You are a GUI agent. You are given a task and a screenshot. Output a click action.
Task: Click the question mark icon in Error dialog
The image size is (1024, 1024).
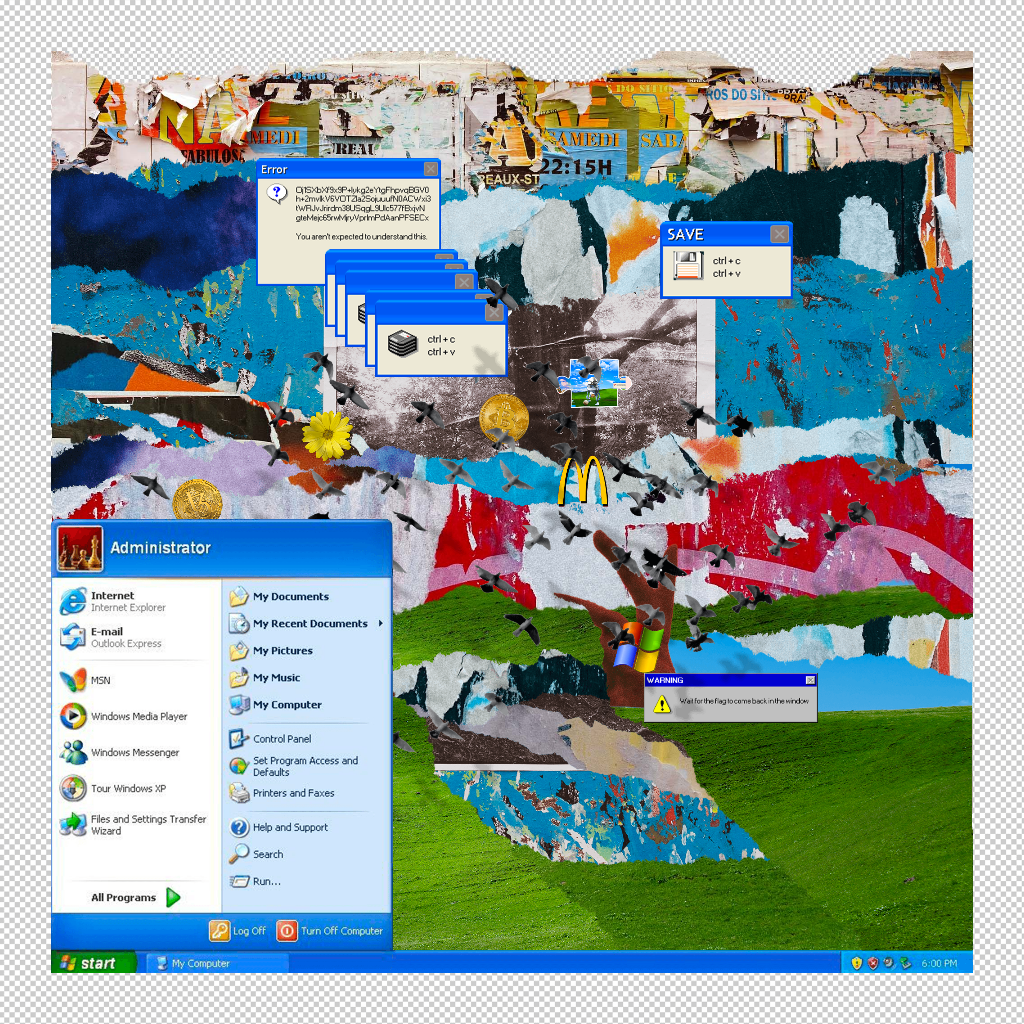[x=277, y=193]
